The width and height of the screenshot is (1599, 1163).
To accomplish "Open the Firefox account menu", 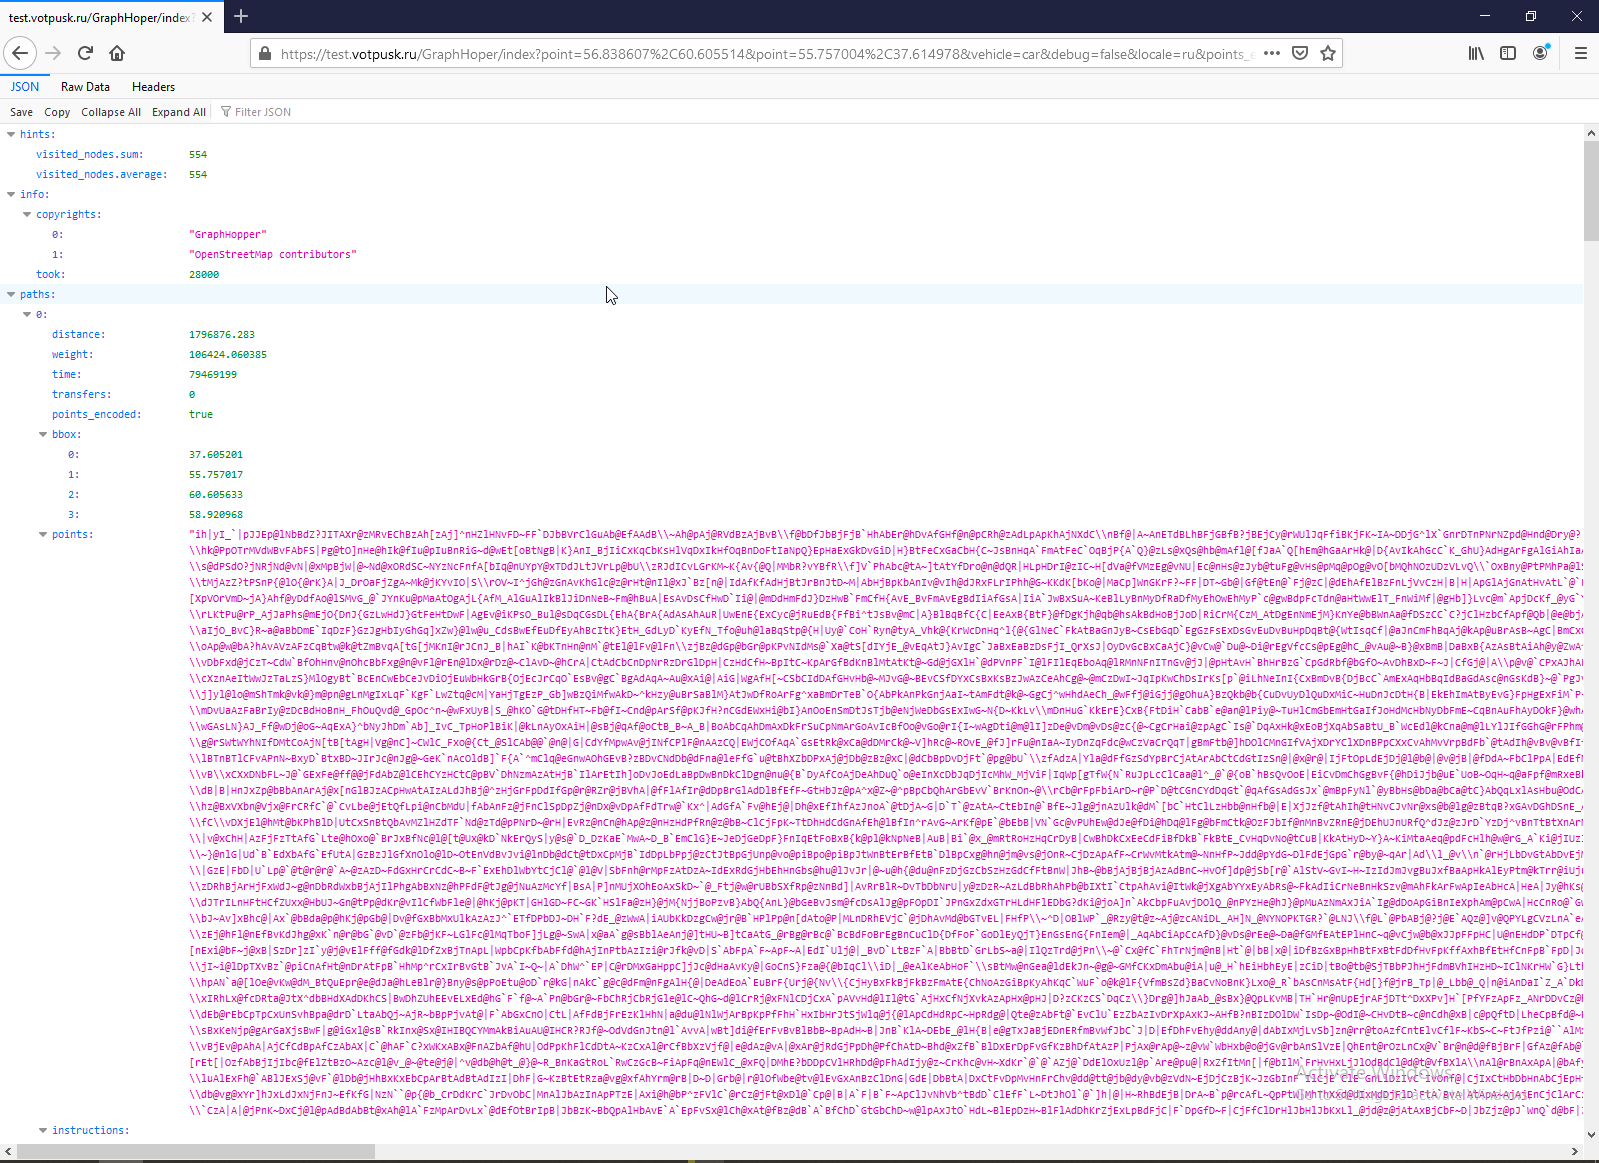I will [1540, 54].
